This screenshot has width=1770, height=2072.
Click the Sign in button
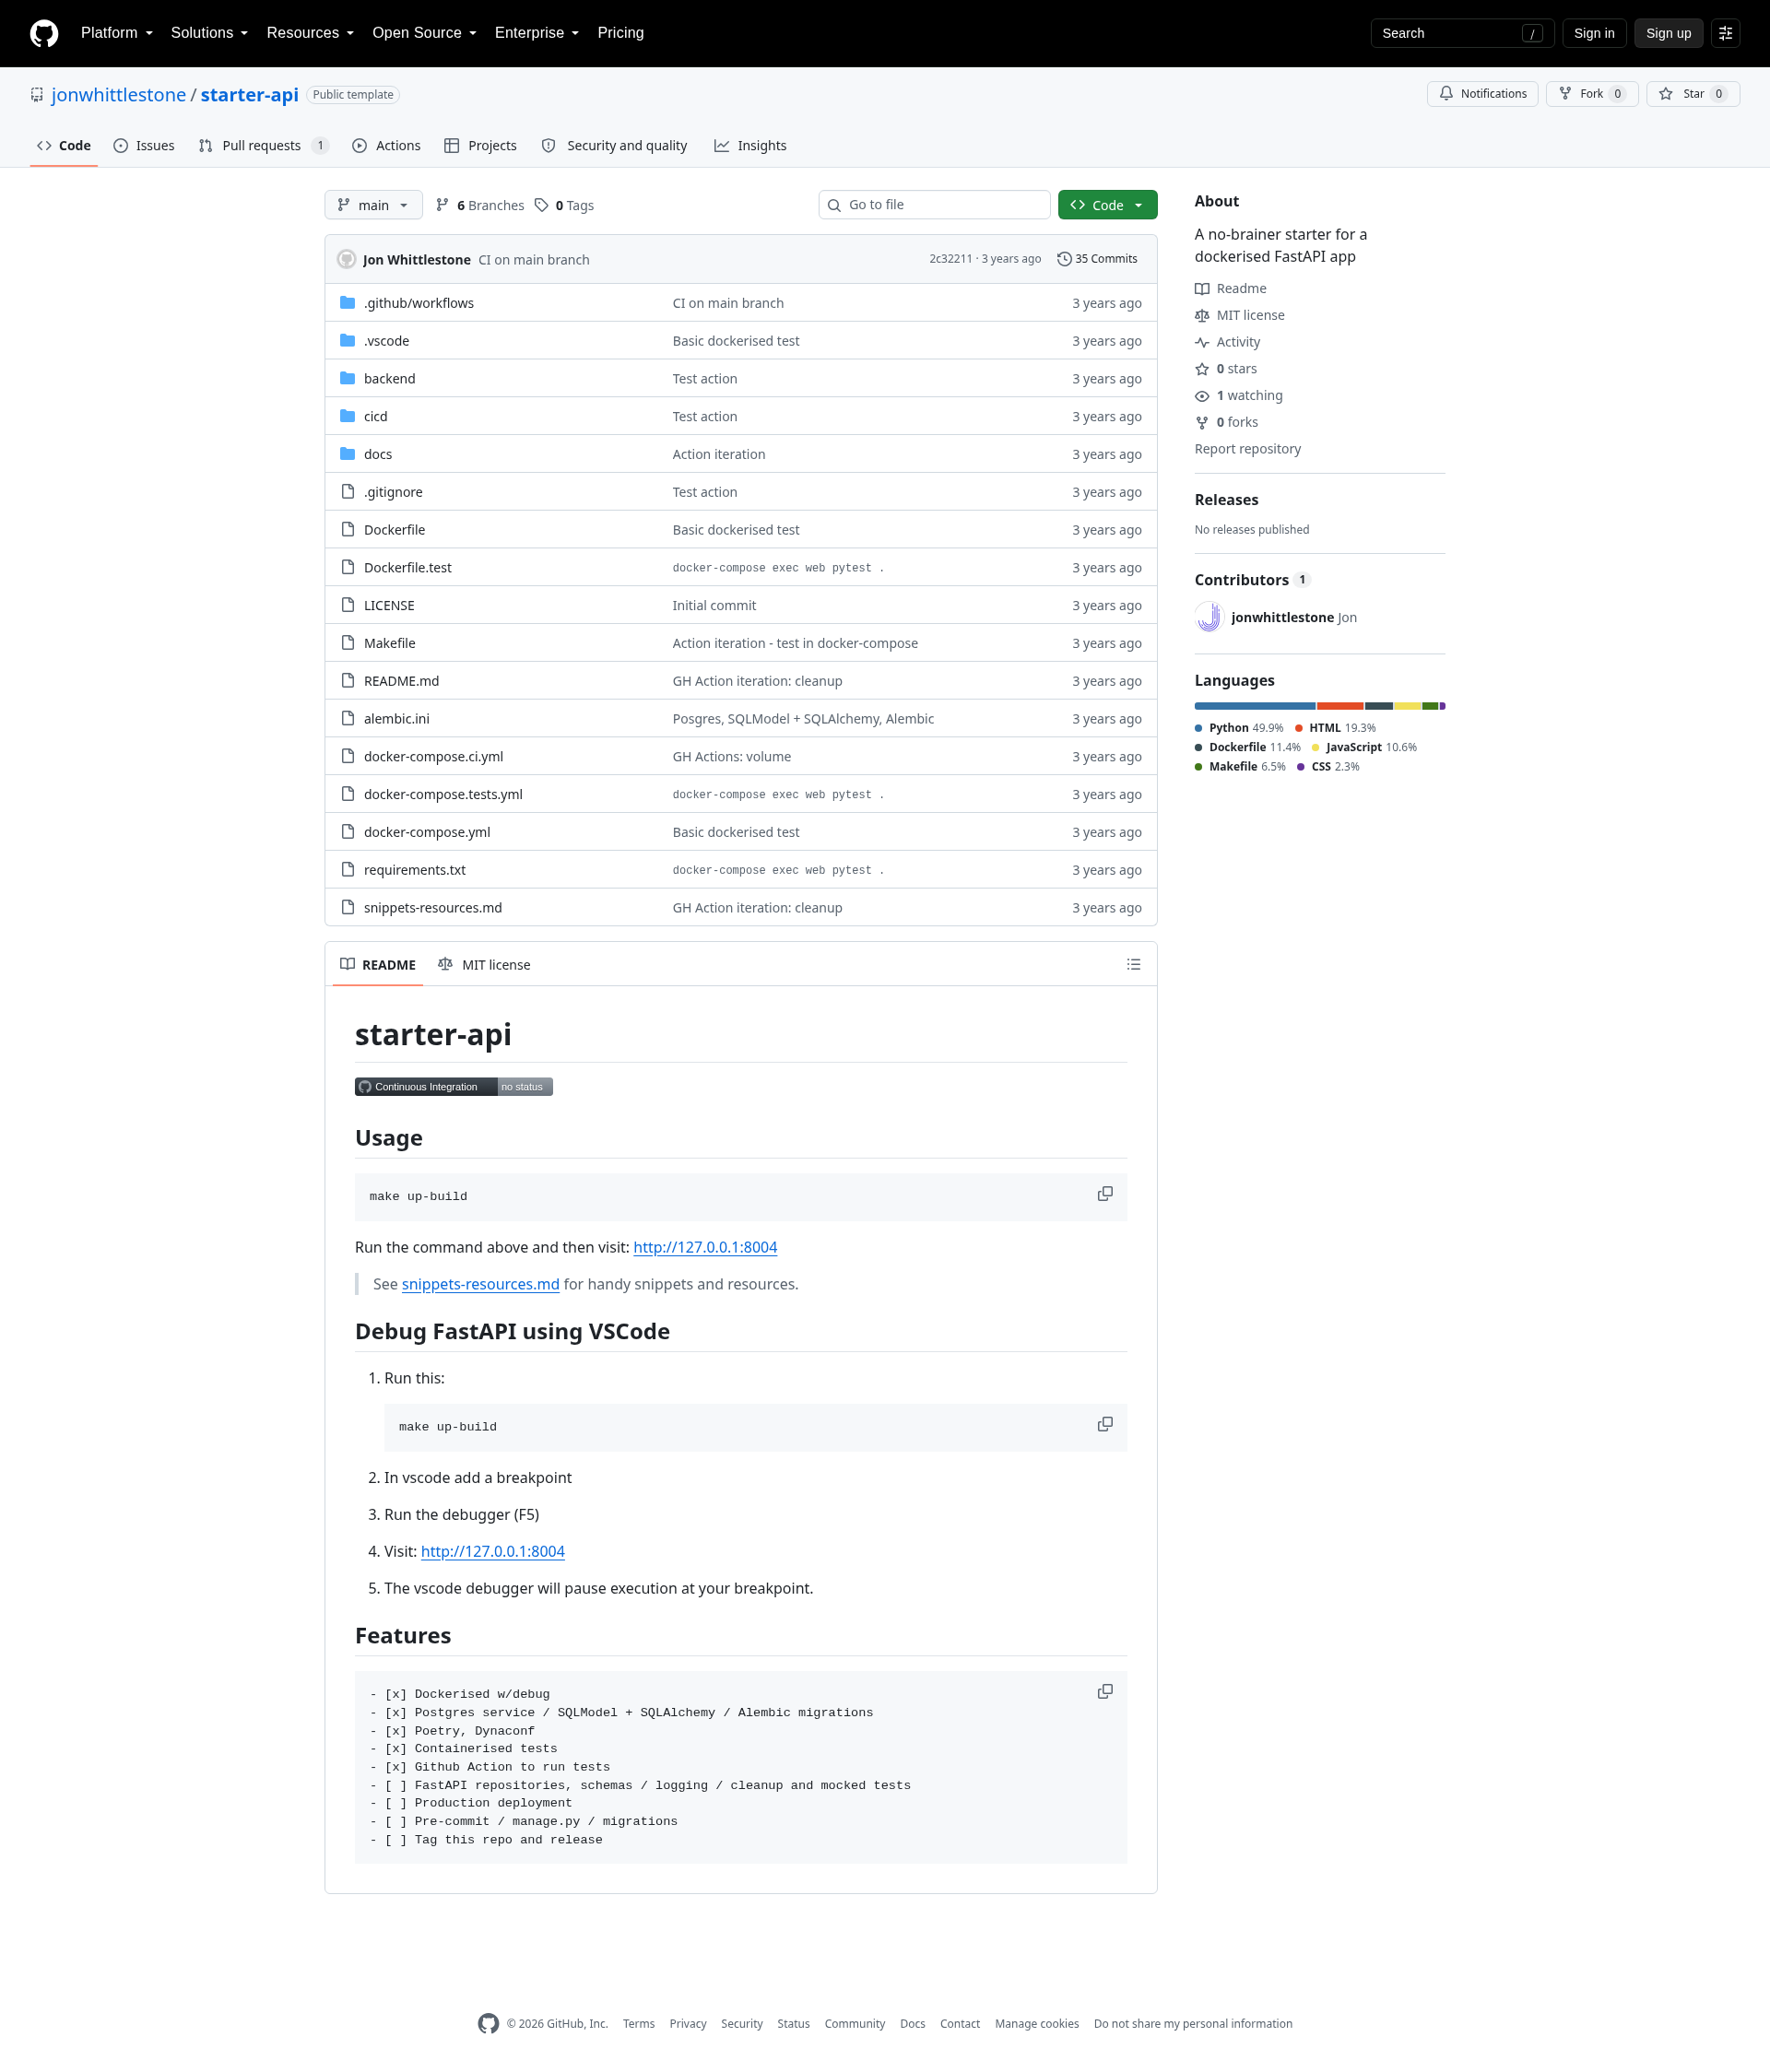(x=1594, y=33)
